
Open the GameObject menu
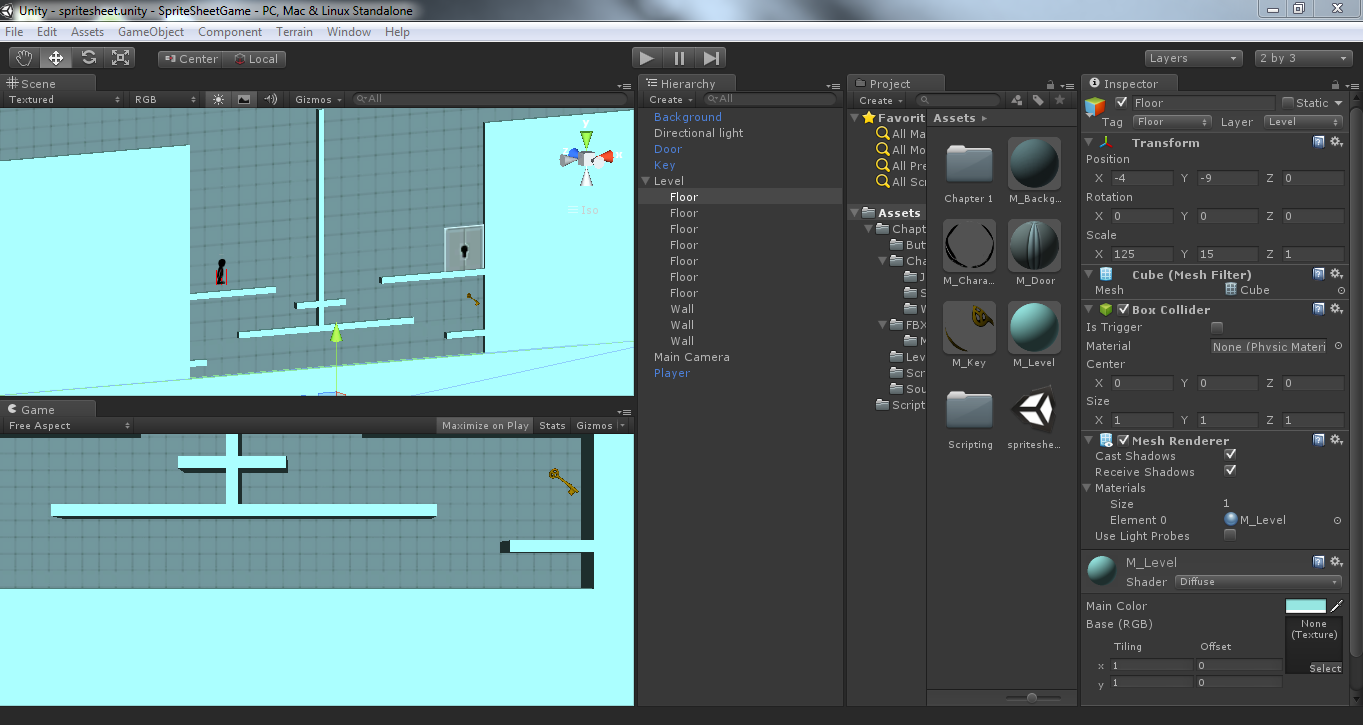click(x=151, y=32)
